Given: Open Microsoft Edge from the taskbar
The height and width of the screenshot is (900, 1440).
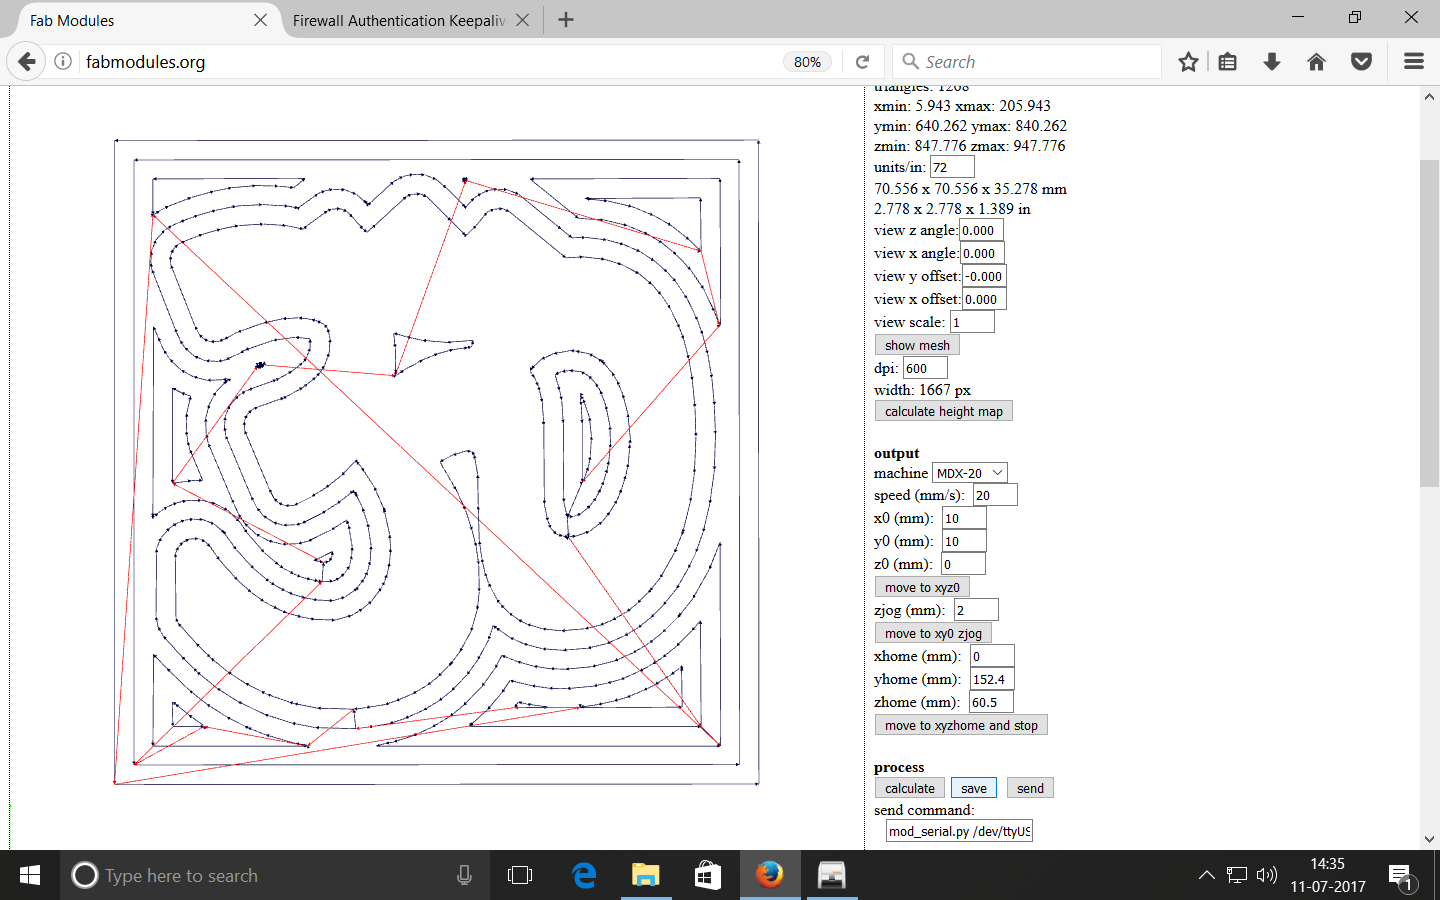Looking at the screenshot, I should (x=584, y=875).
